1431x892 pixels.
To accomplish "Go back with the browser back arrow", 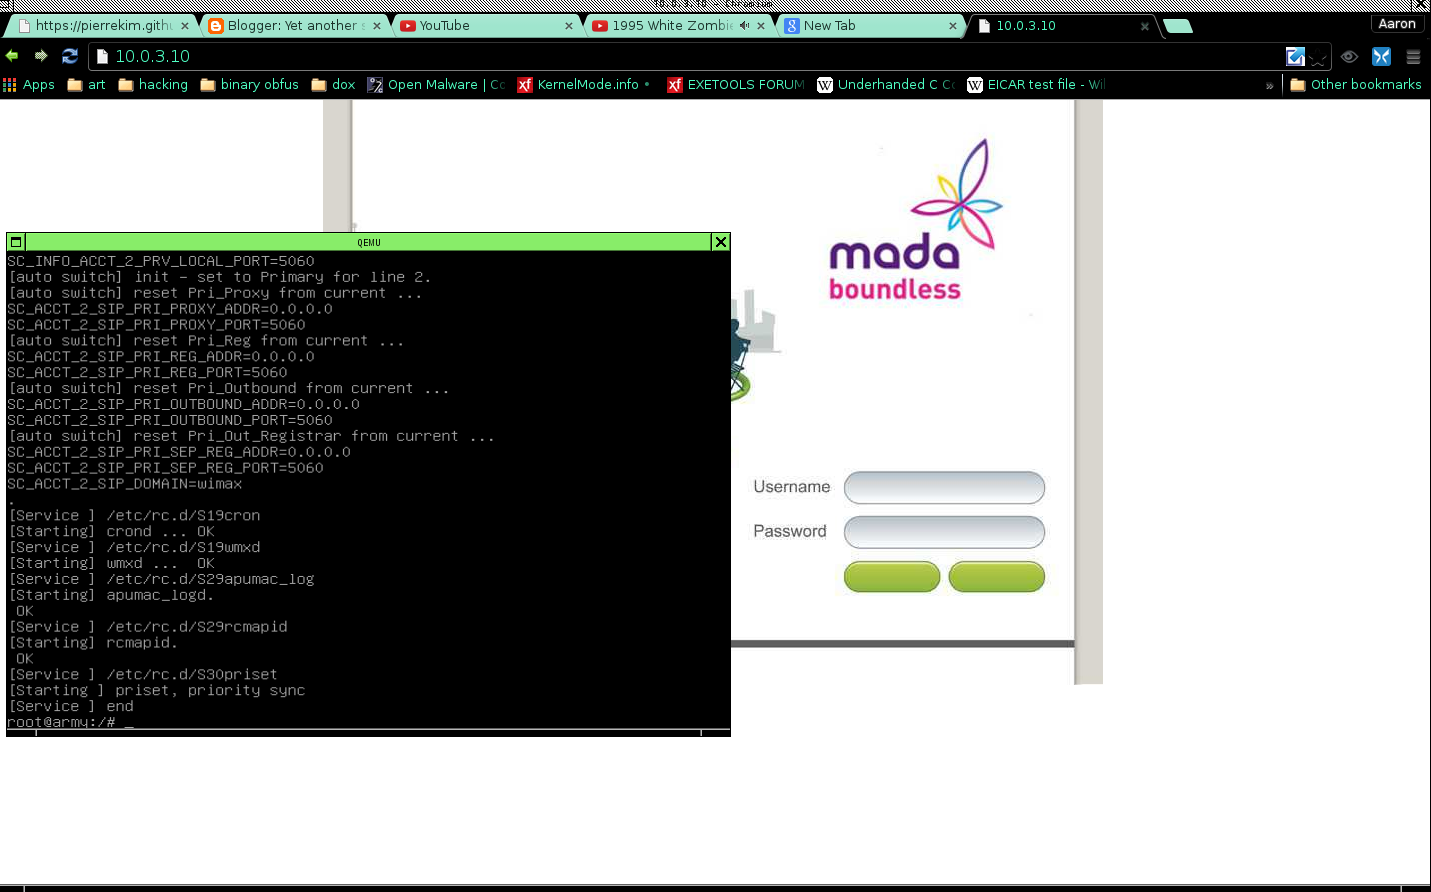I will pyautogui.click(x=12, y=56).
